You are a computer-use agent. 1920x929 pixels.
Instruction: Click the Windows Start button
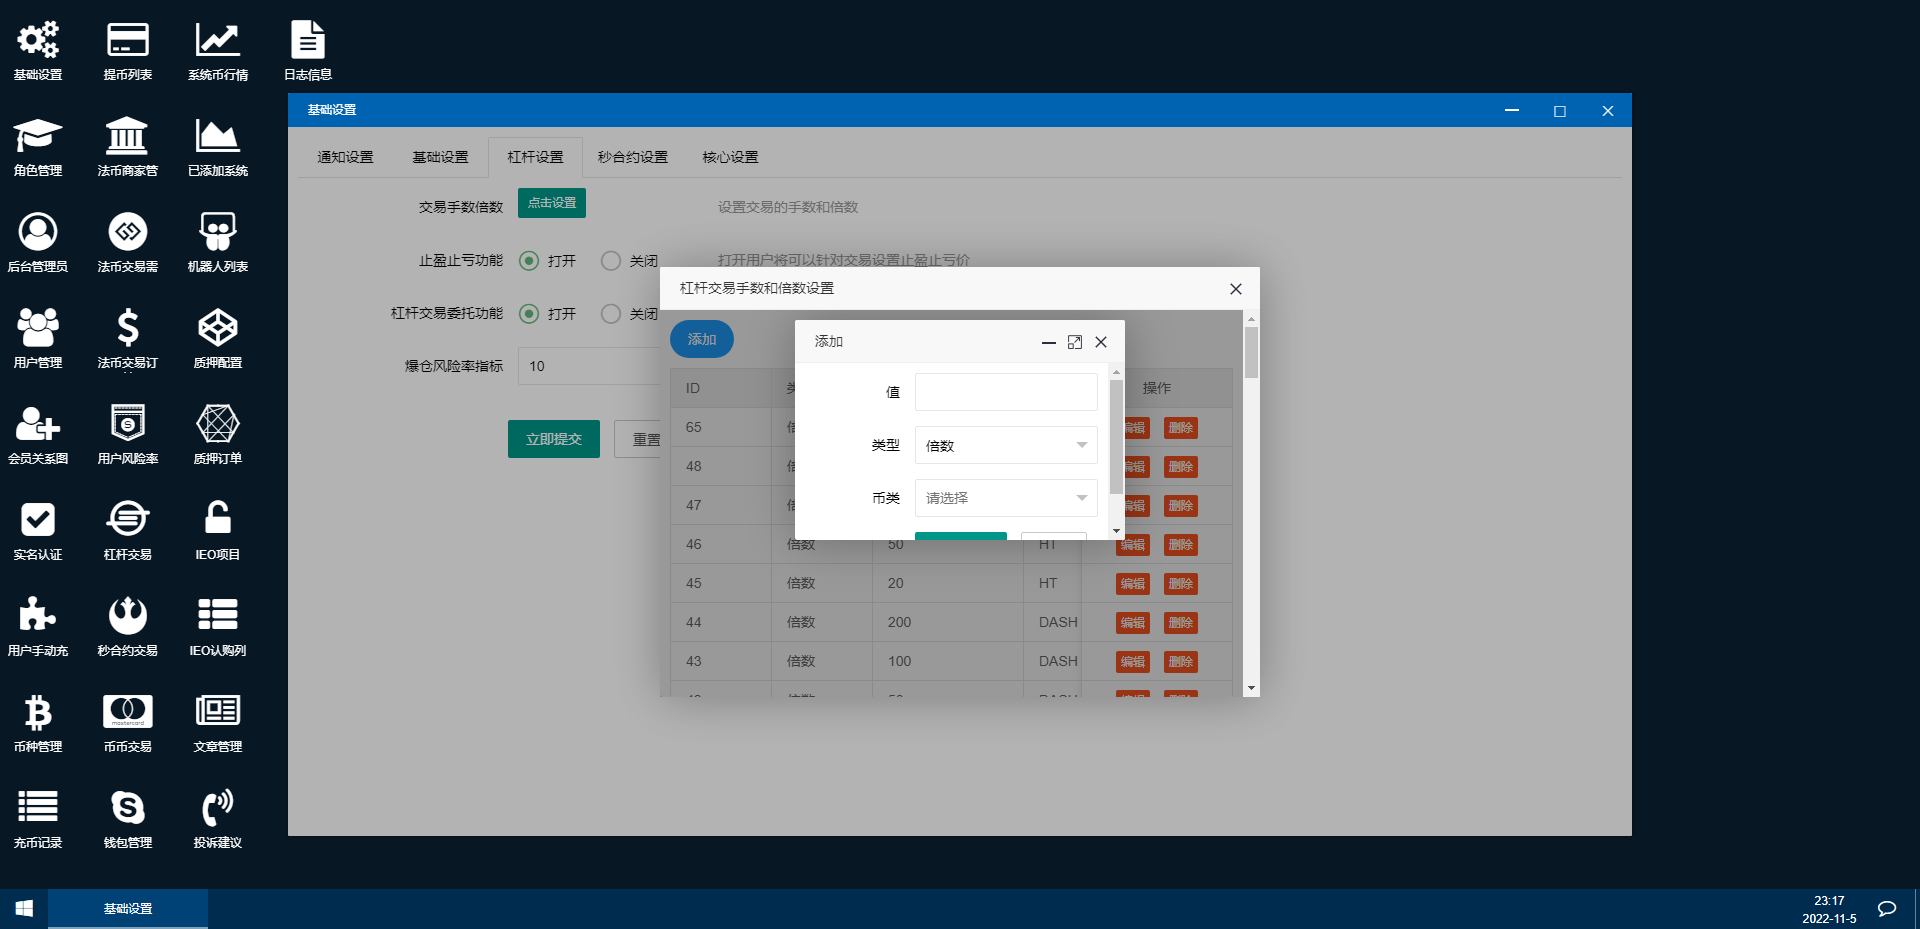coord(24,908)
